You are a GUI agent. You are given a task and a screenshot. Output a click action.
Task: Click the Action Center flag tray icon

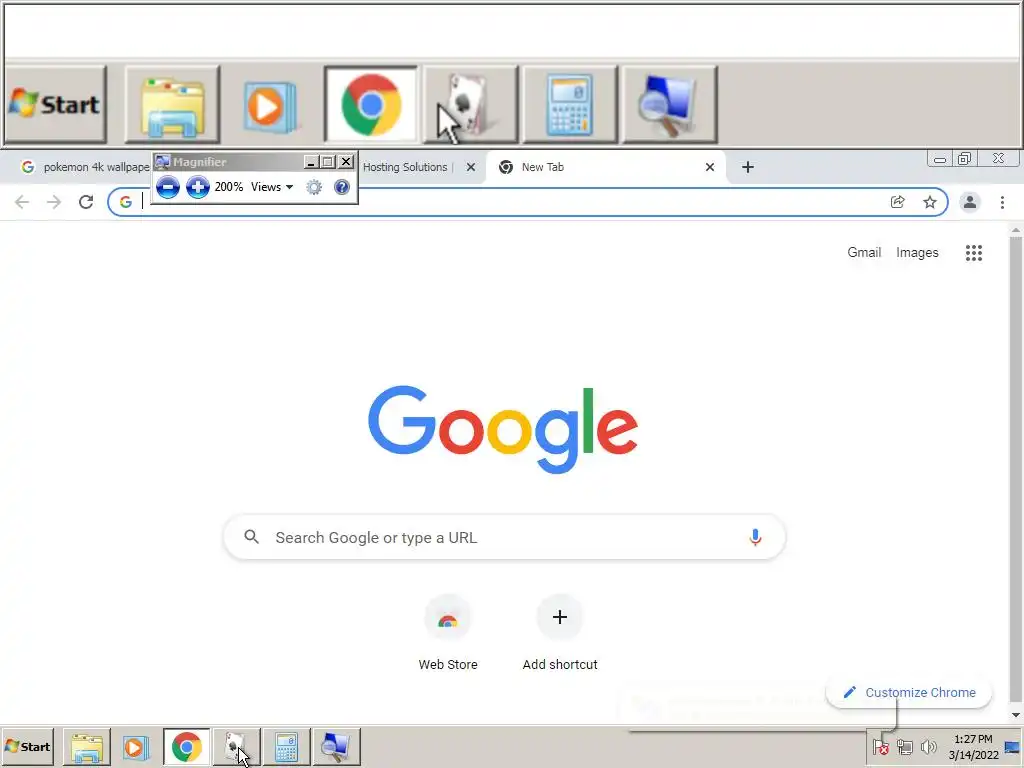click(880, 746)
